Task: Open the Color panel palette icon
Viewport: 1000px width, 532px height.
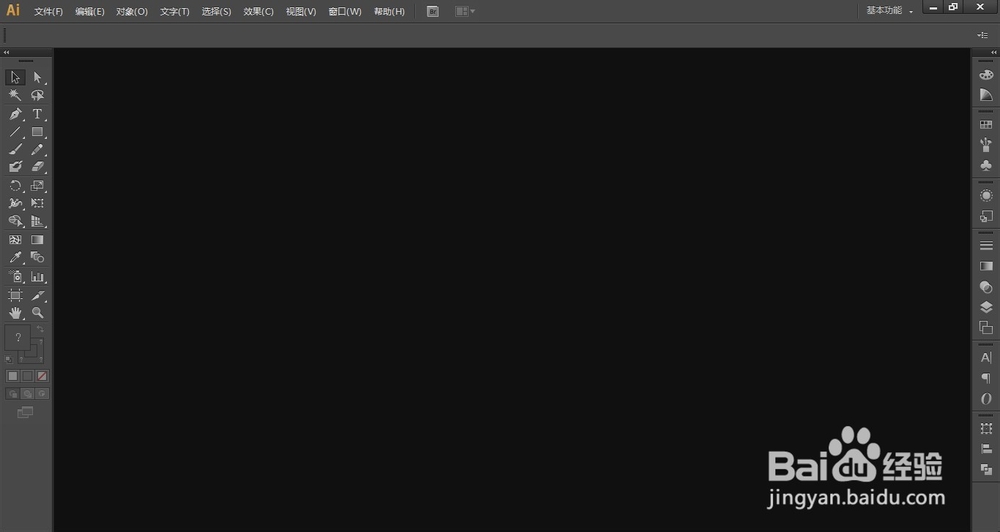Action: [x=986, y=75]
